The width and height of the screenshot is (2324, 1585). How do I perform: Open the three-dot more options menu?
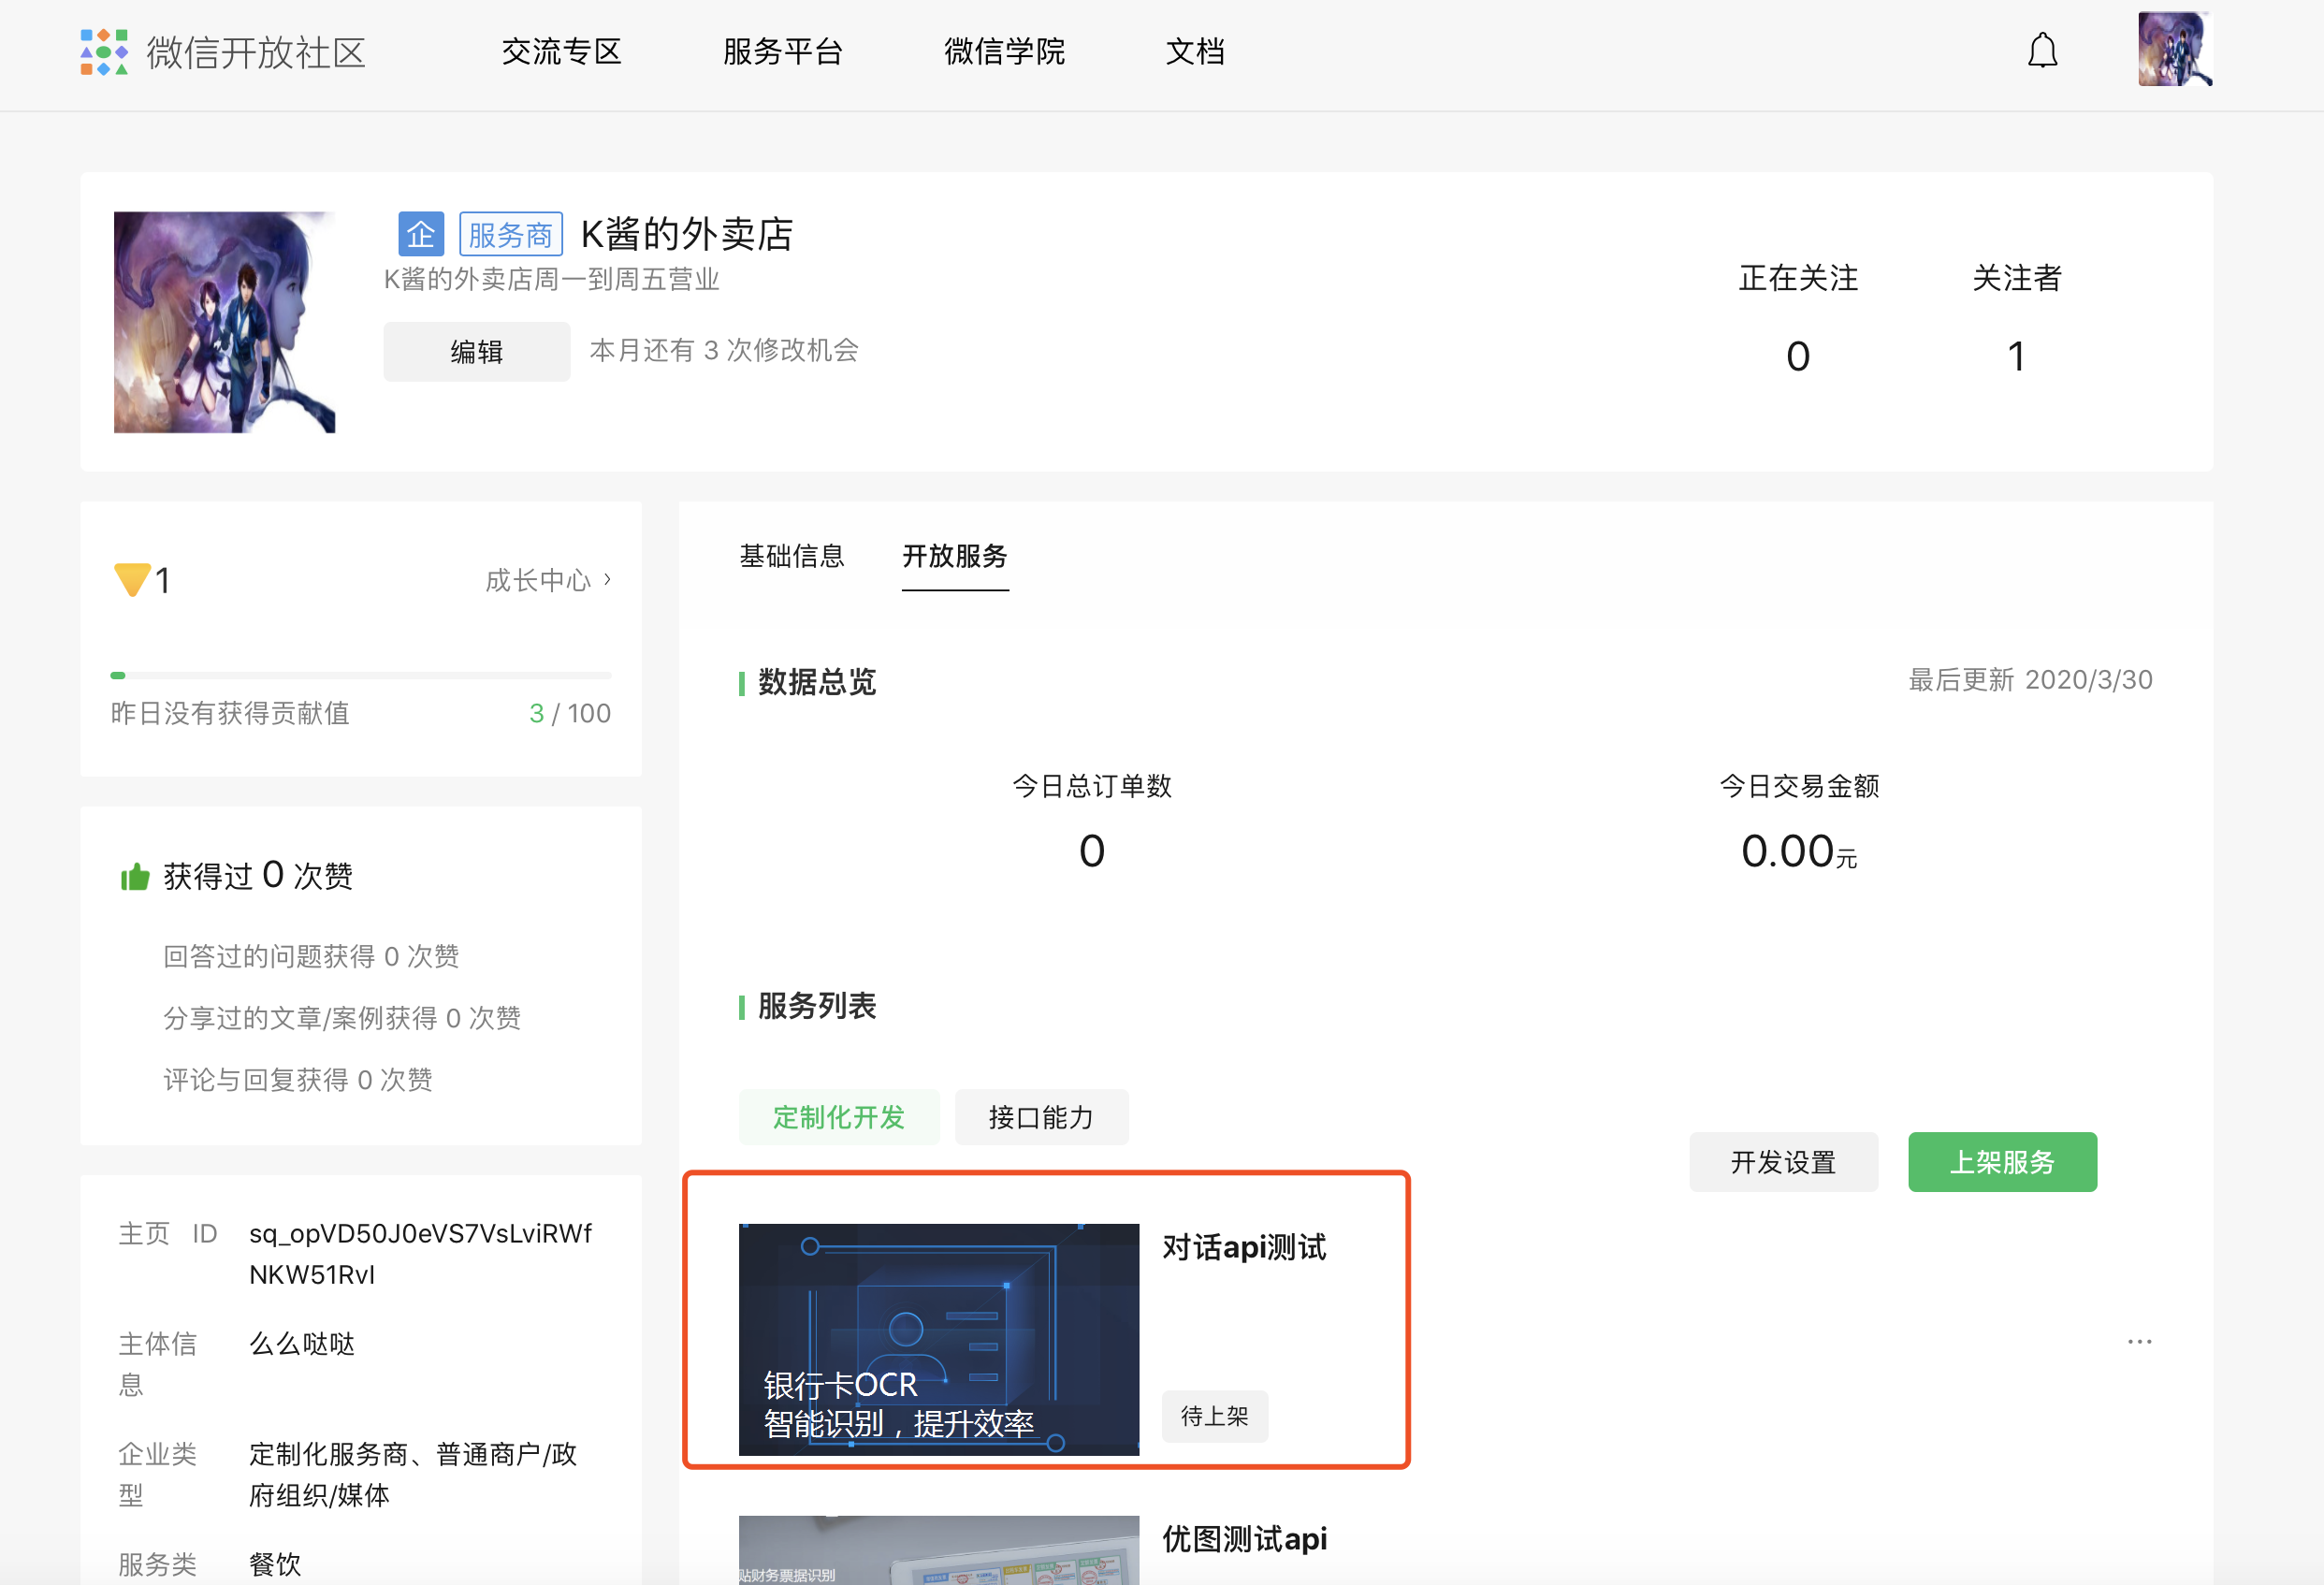tap(2139, 1342)
